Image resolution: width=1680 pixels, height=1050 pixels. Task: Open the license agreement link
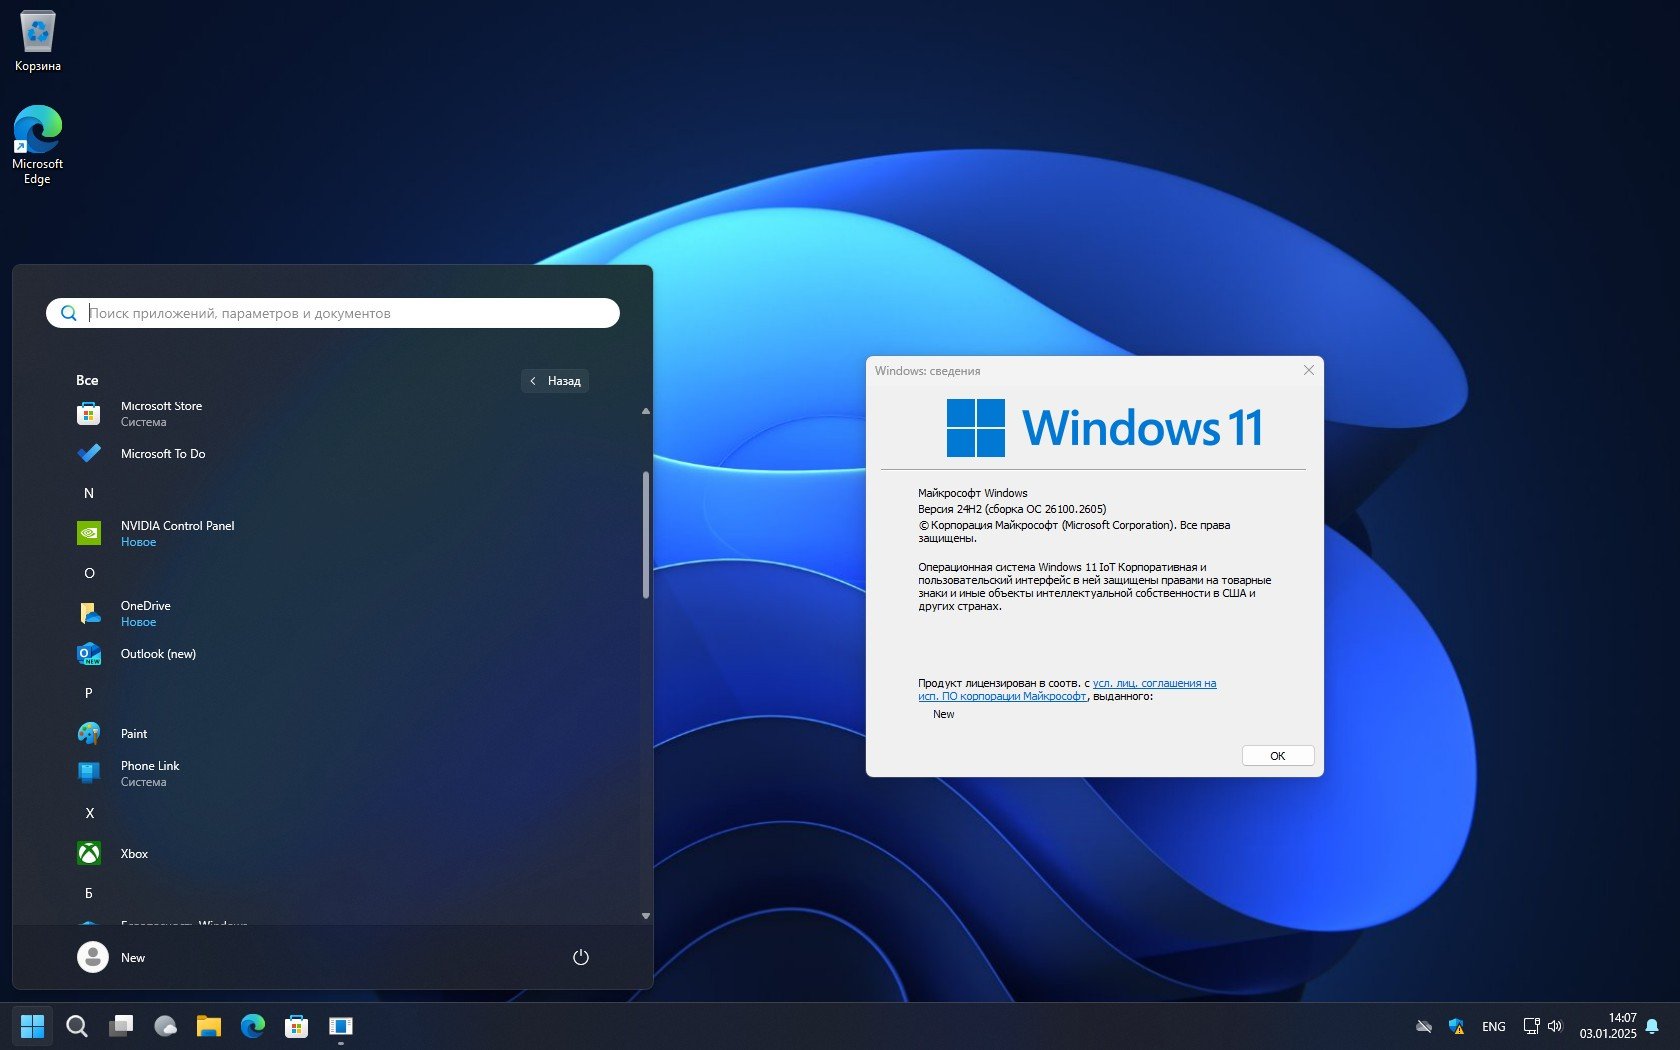[x=1154, y=684]
